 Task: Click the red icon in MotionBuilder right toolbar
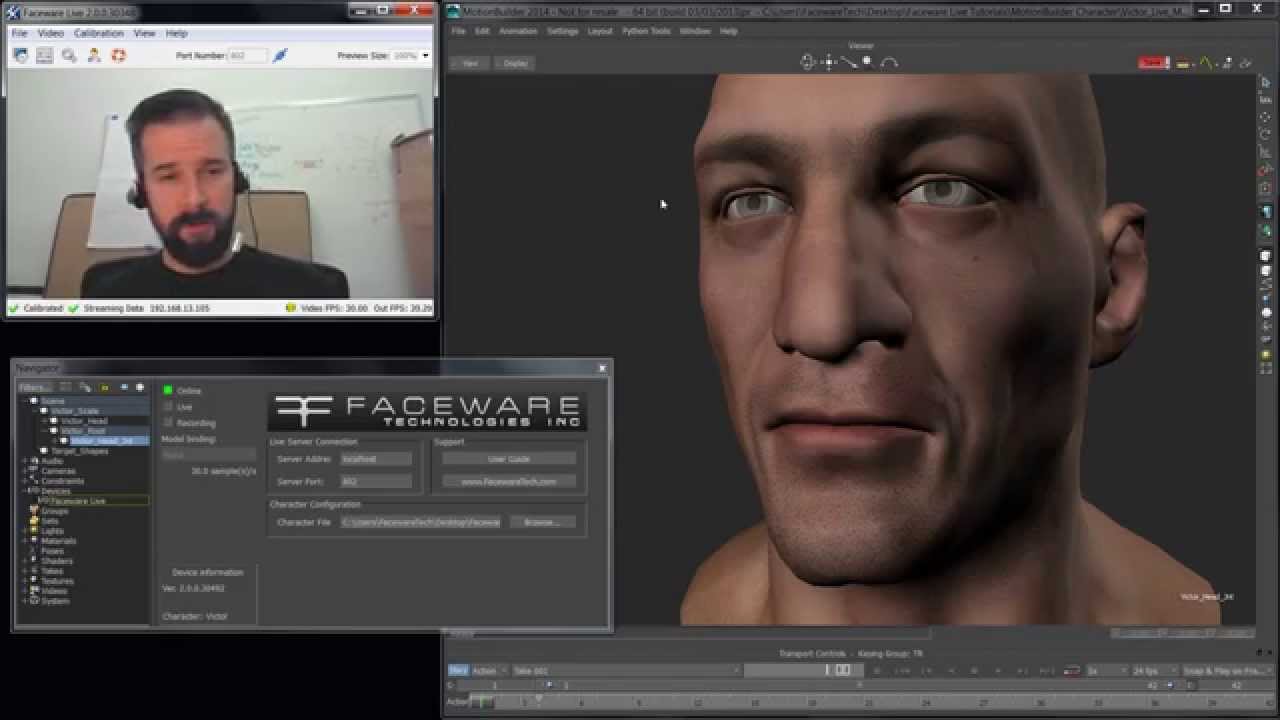1266,171
